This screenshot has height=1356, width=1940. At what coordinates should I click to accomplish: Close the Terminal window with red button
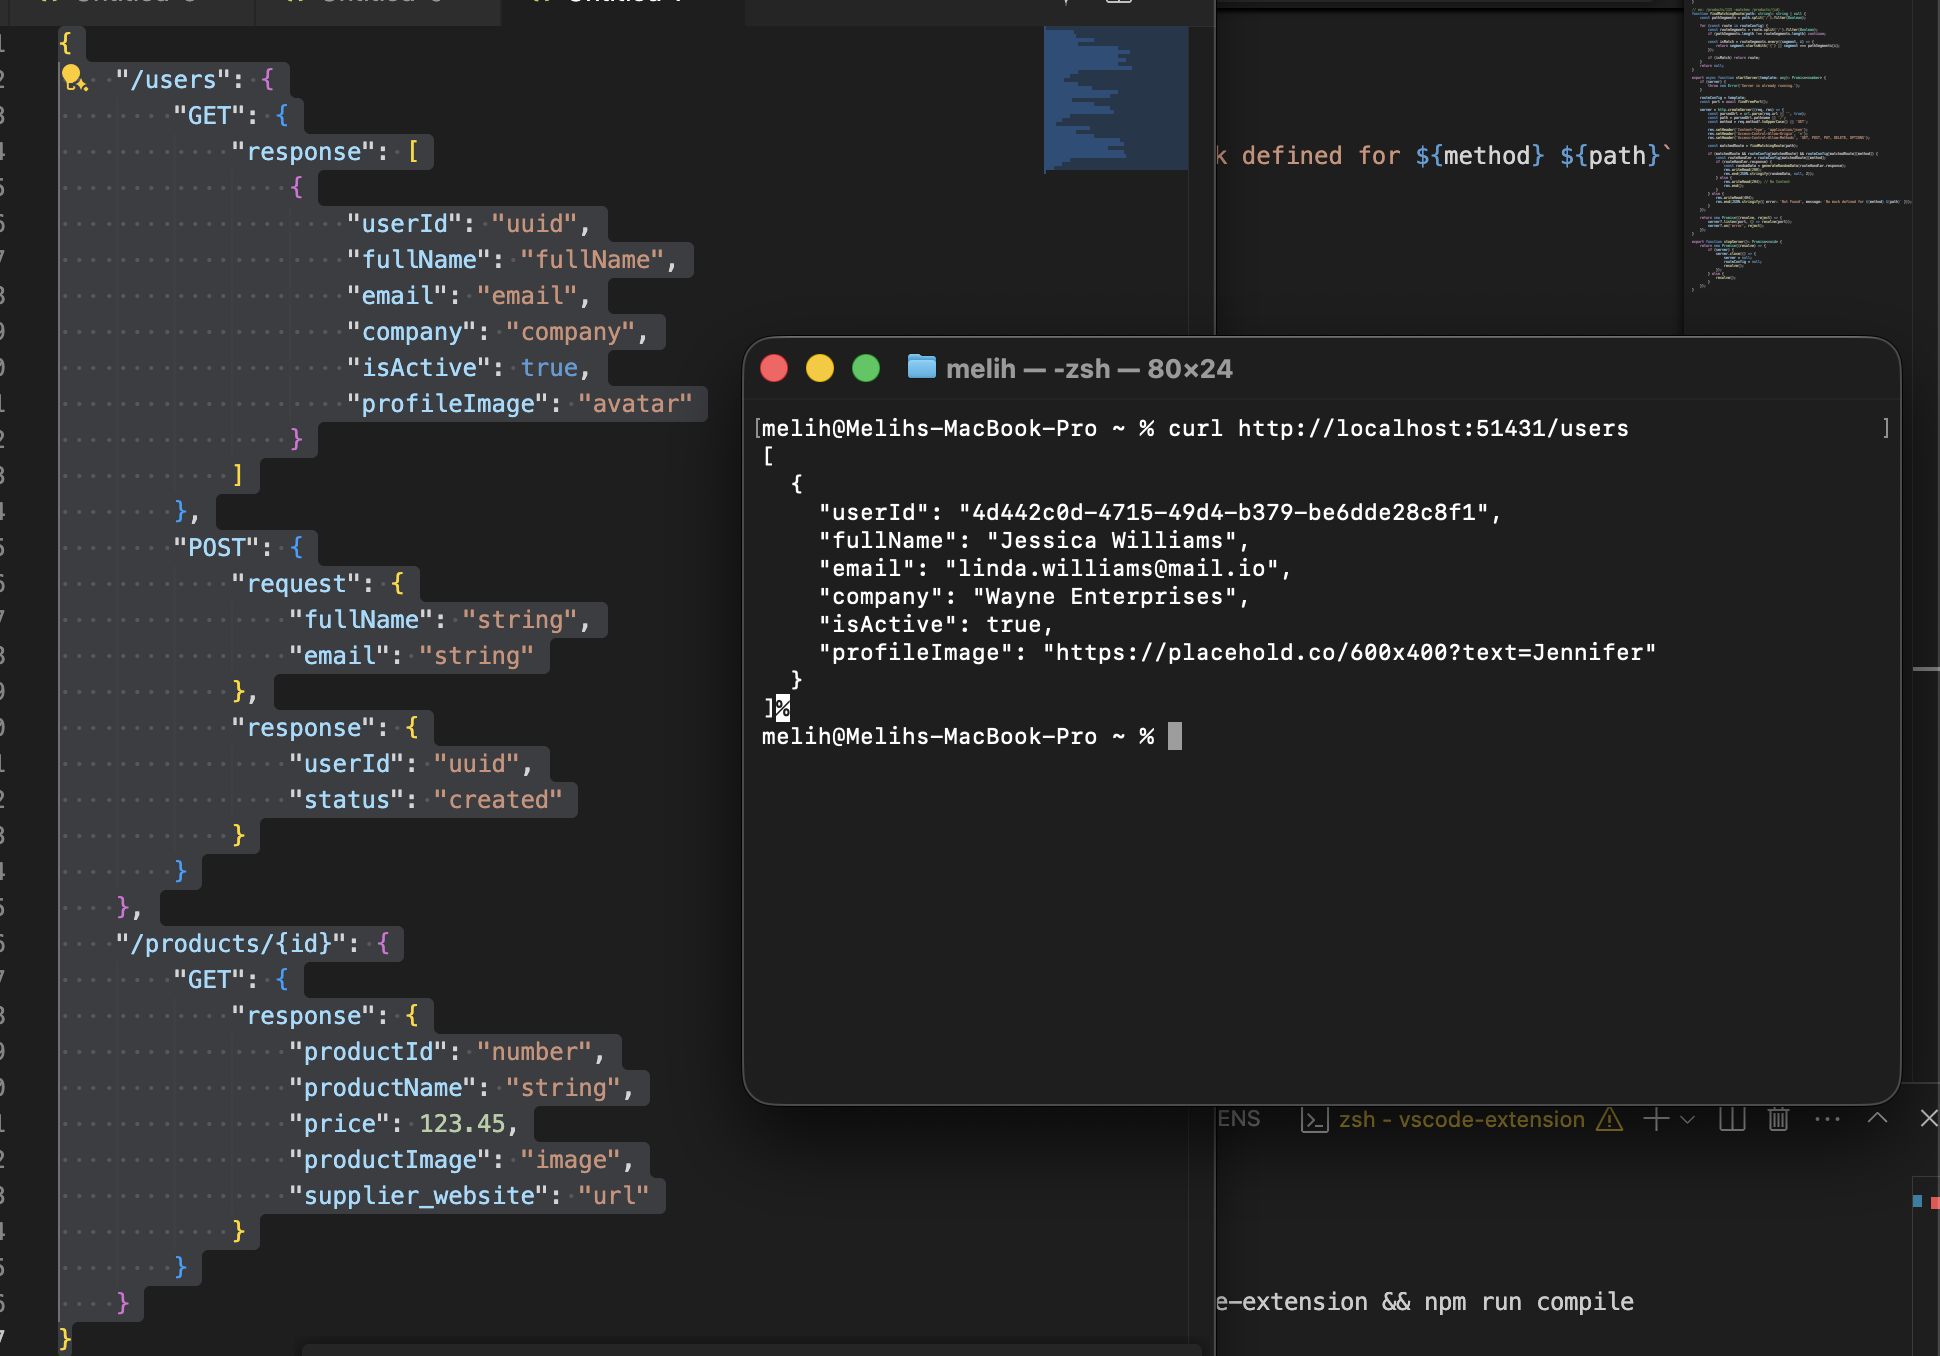[x=774, y=368]
